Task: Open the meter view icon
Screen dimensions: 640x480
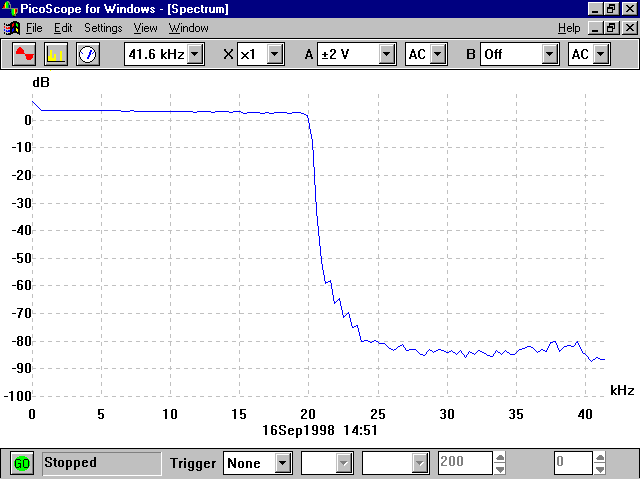Action: pyautogui.click(x=88, y=54)
